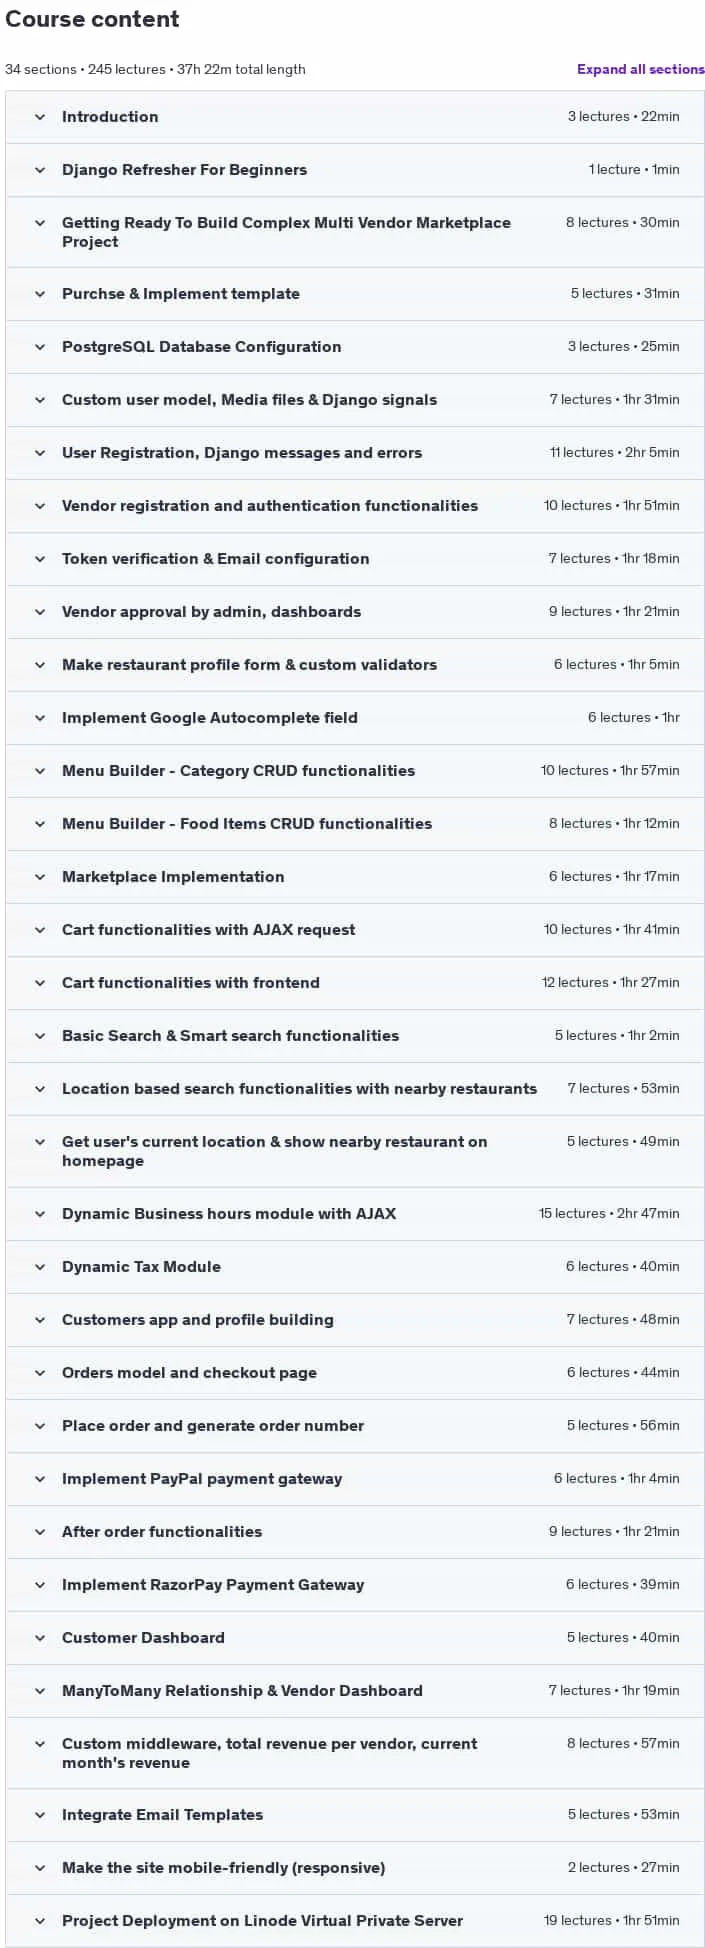
Task: Open Dynamic Business hours module section
Action: [355, 1214]
